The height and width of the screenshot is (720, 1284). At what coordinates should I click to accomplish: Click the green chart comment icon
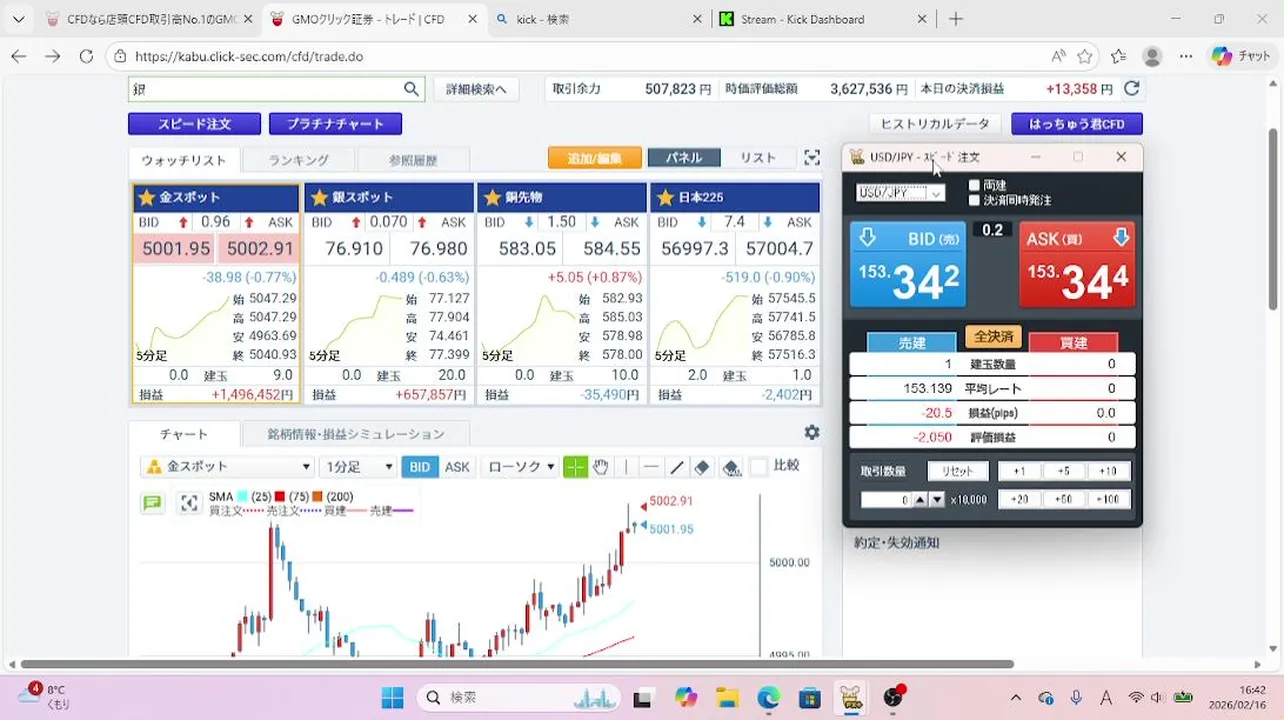tap(152, 503)
